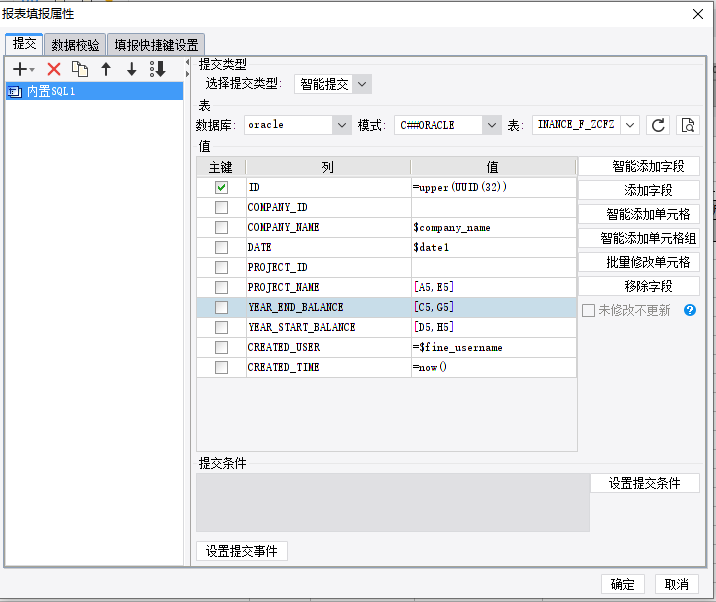The width and height of the screenshot is (716, 602).
Task: Delete the selected submit item with red X
Action: pos(54,69)
